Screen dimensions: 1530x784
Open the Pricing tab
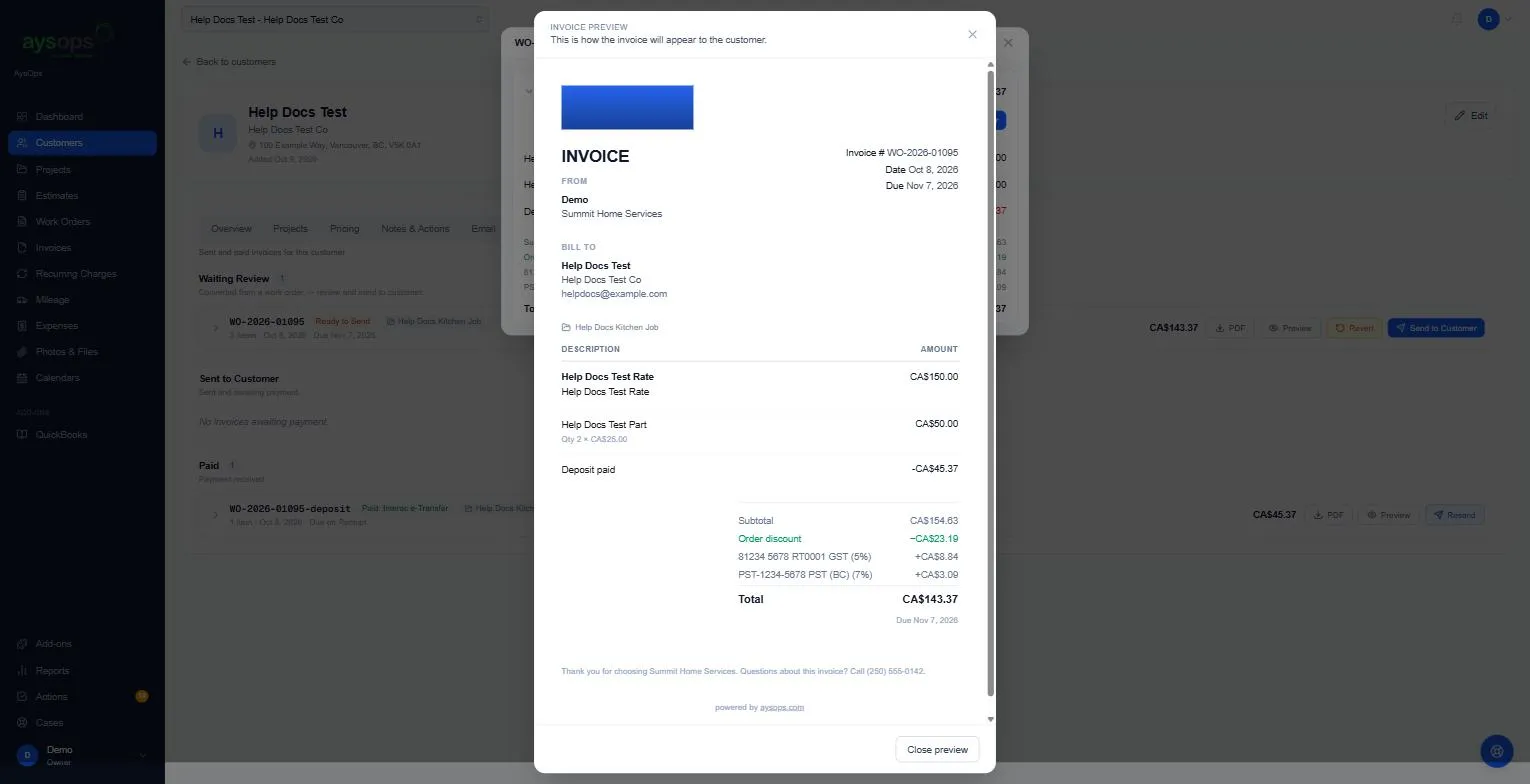[x=344, y=229]
